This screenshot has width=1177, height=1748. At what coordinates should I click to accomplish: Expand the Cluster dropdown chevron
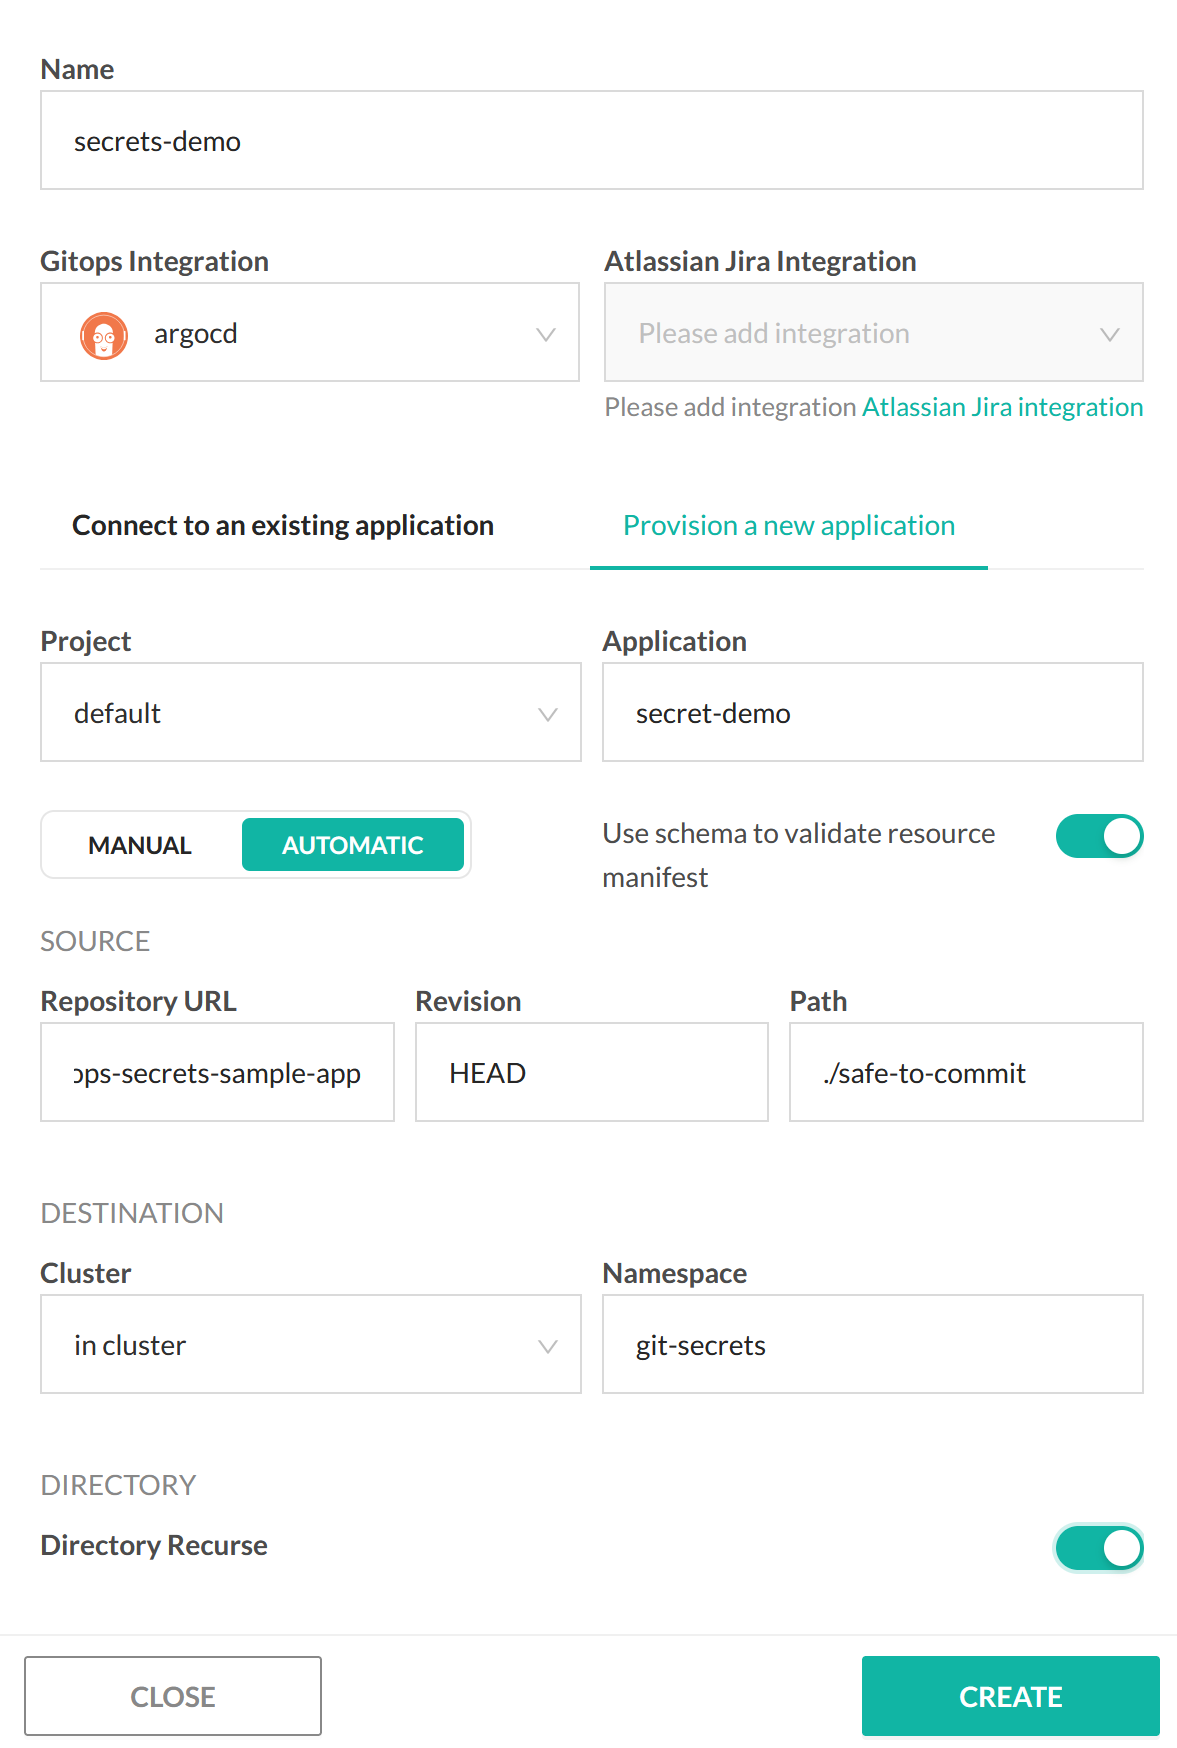pos(548,1346)
